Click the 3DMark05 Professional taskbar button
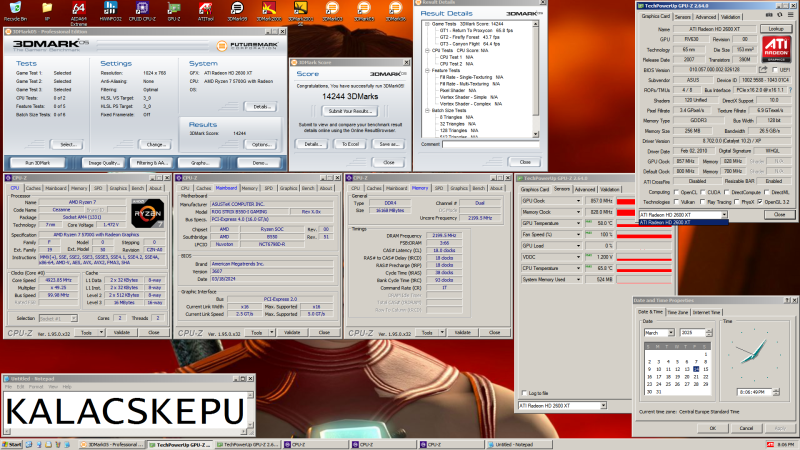Image resolution: width=800 pixels, height=450 pixels. 112,445
